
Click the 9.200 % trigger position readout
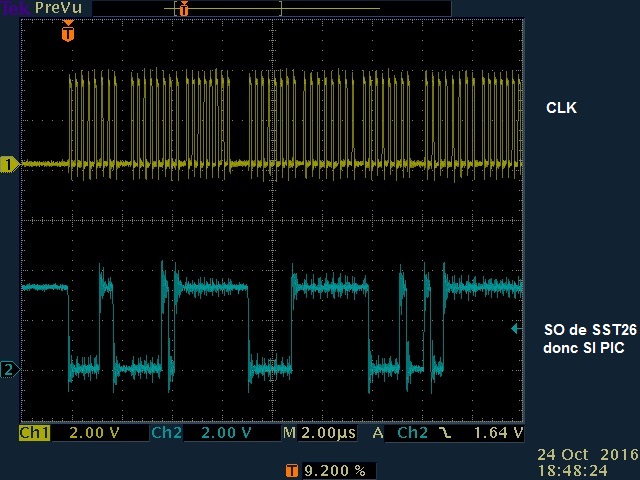(x=335, y=471)
